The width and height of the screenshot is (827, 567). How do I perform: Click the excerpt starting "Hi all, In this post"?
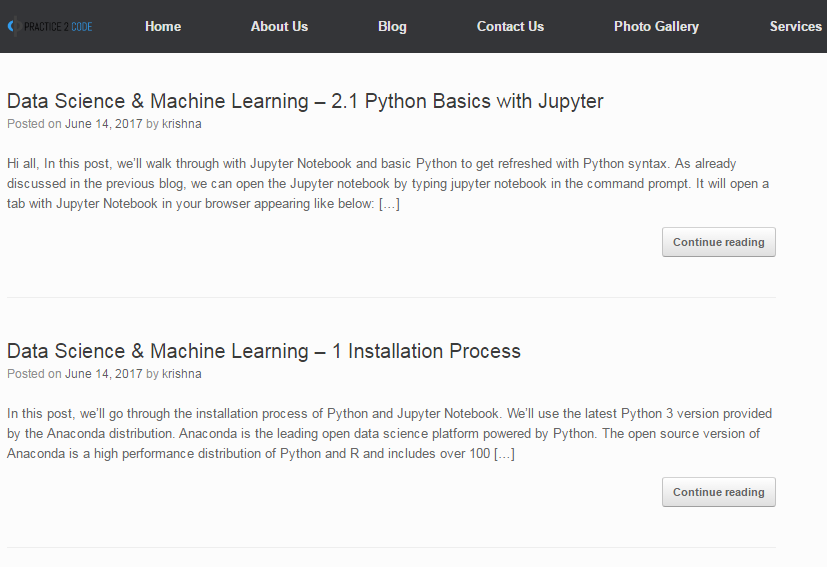click(x=388, y=184)
